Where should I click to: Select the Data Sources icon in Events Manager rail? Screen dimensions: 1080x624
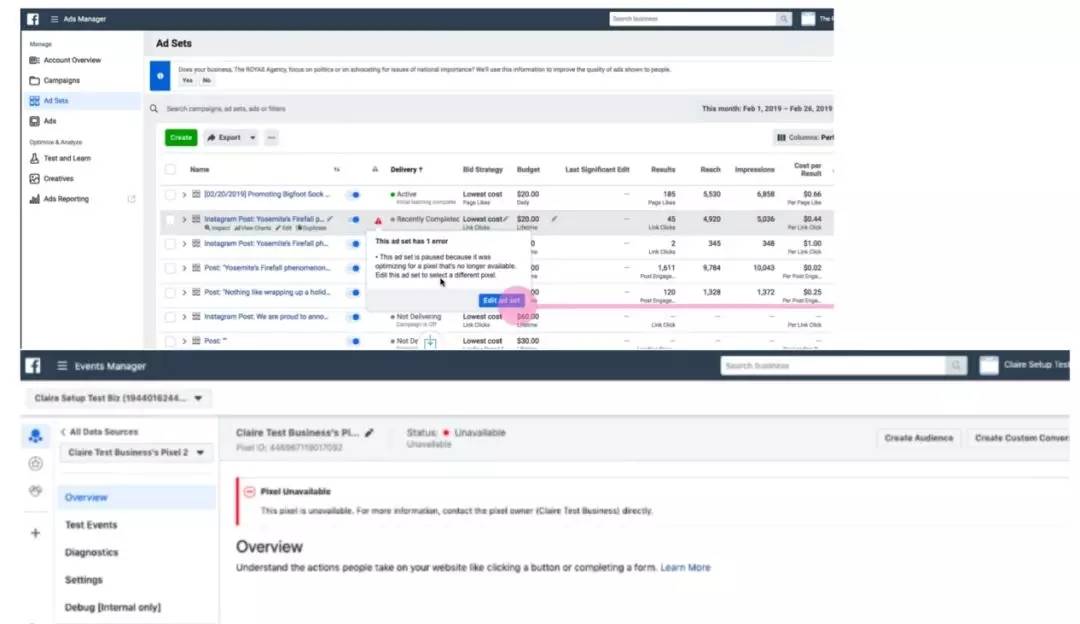35,436
